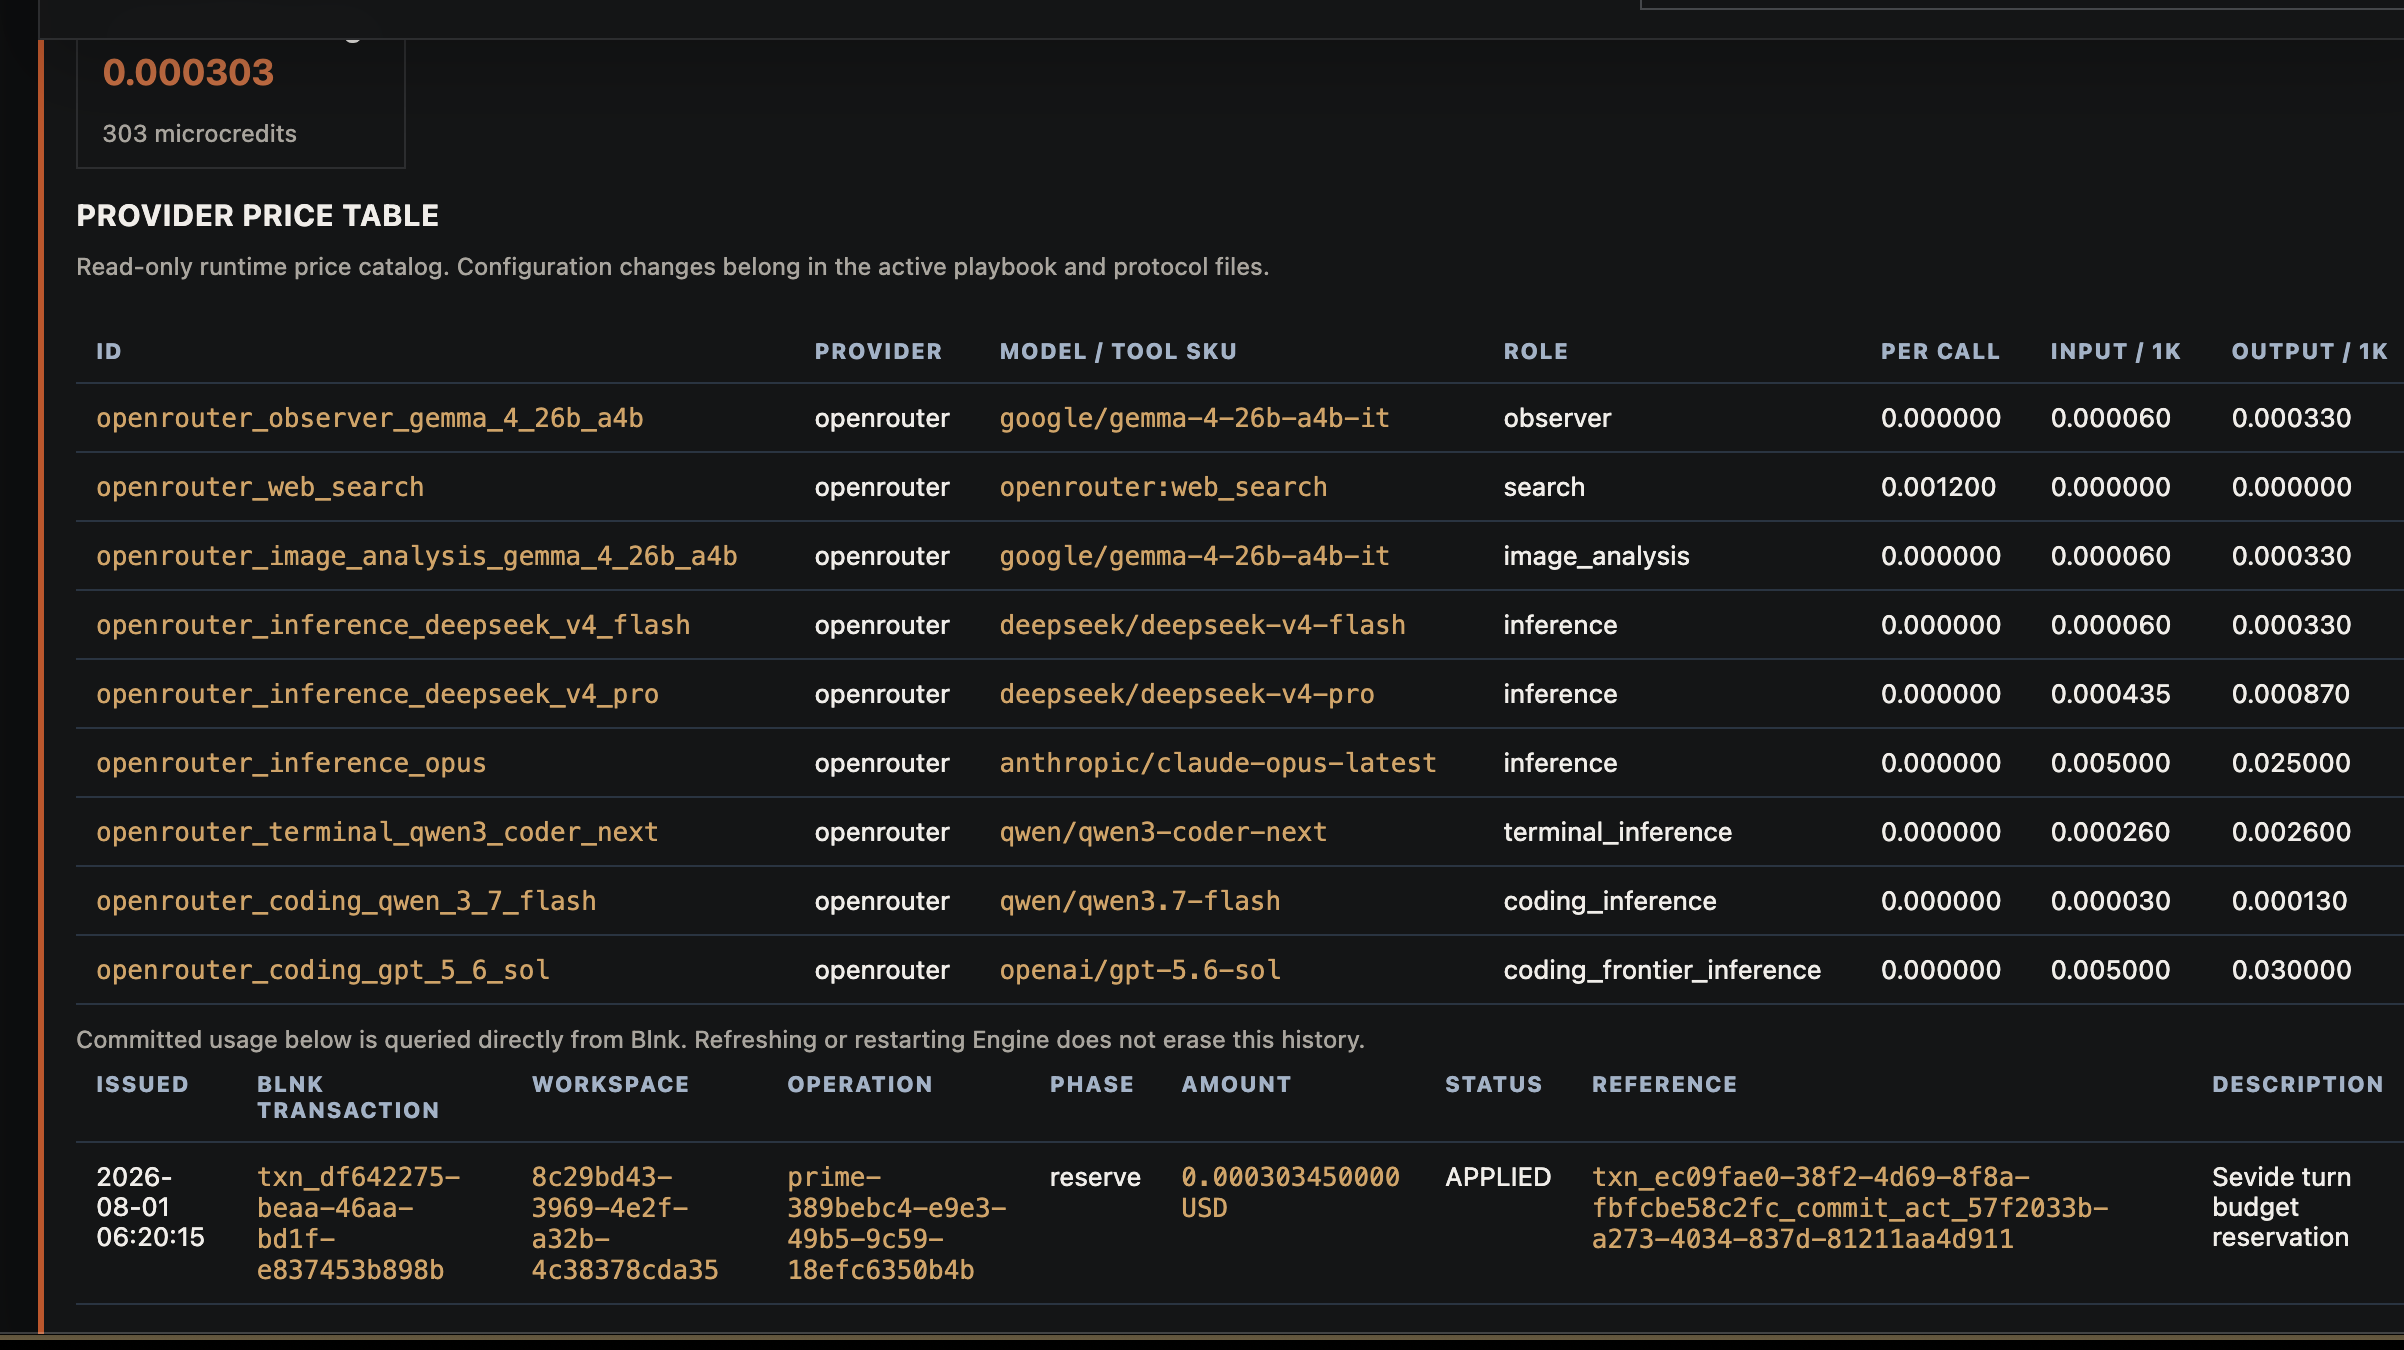Click the coding_frontier_inference role cell
Image resolution: width=2404 pixels, height=1350 pixels.
[x=1662, y=970]
